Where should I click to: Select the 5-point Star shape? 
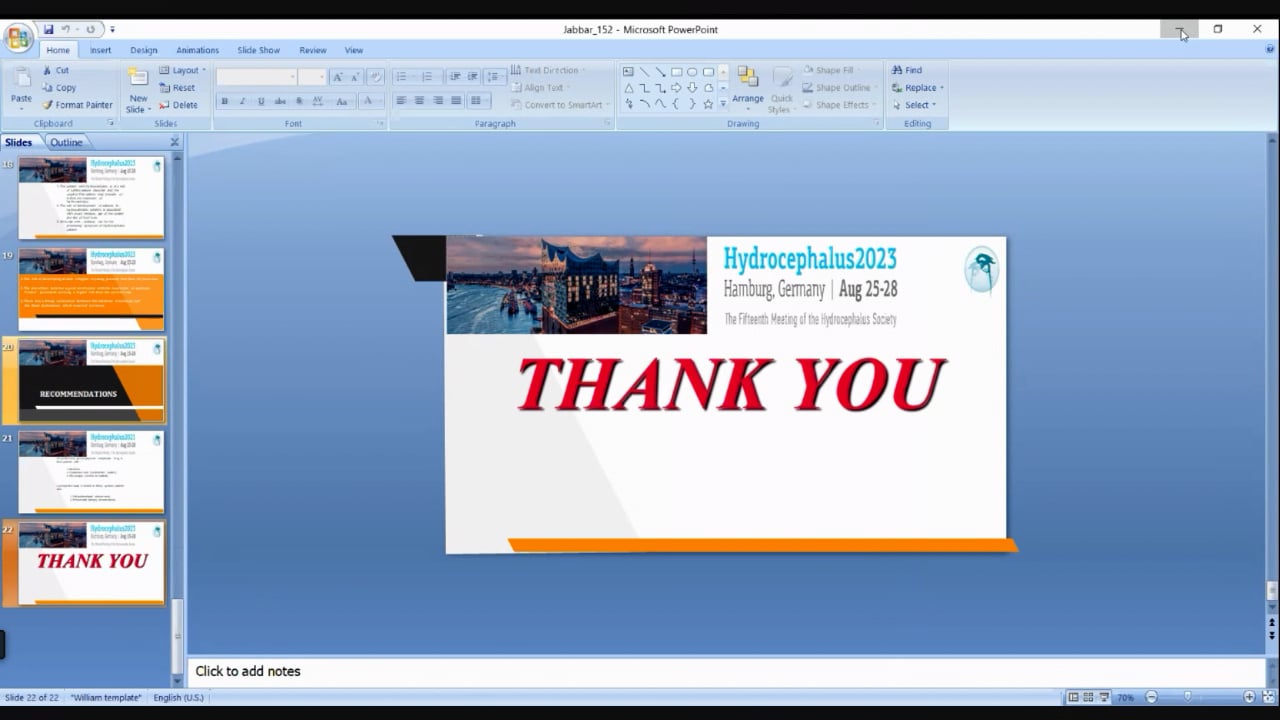click(708, 103)
